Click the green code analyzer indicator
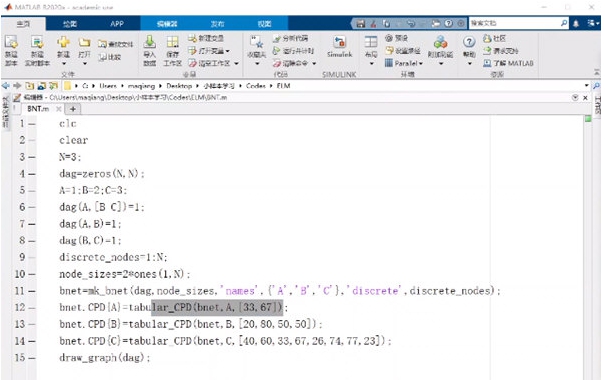This screenshot has height=380, width=605. point(588,119)
